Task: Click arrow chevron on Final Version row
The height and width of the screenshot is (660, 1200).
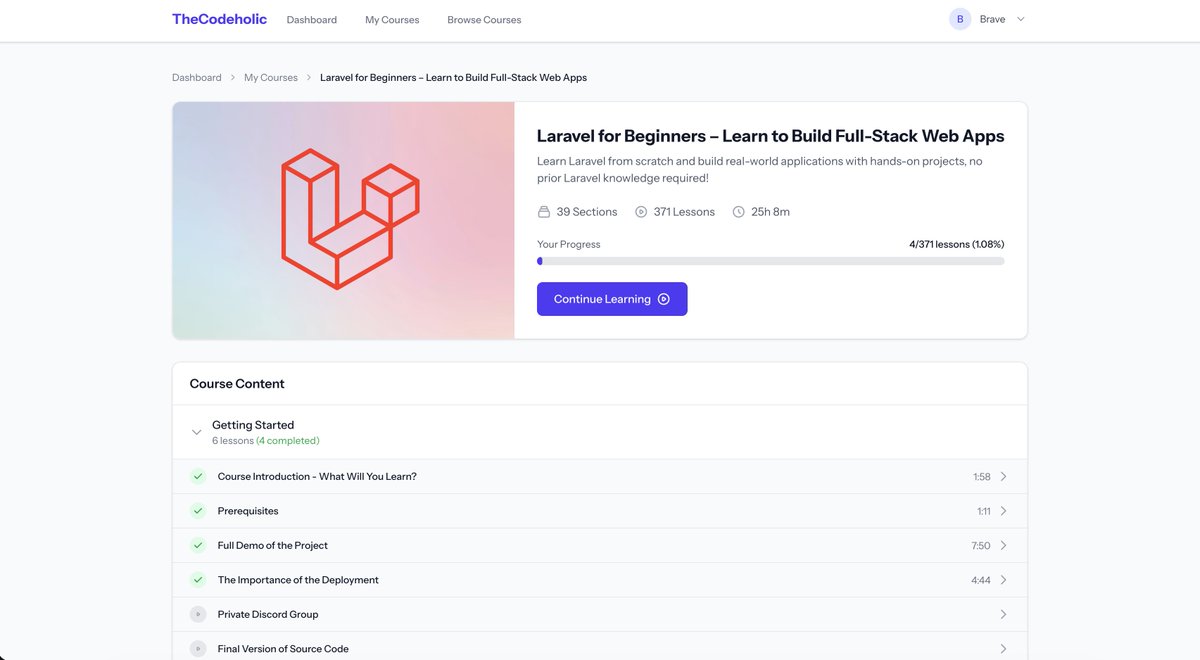Action: [x=1003, y=649]
